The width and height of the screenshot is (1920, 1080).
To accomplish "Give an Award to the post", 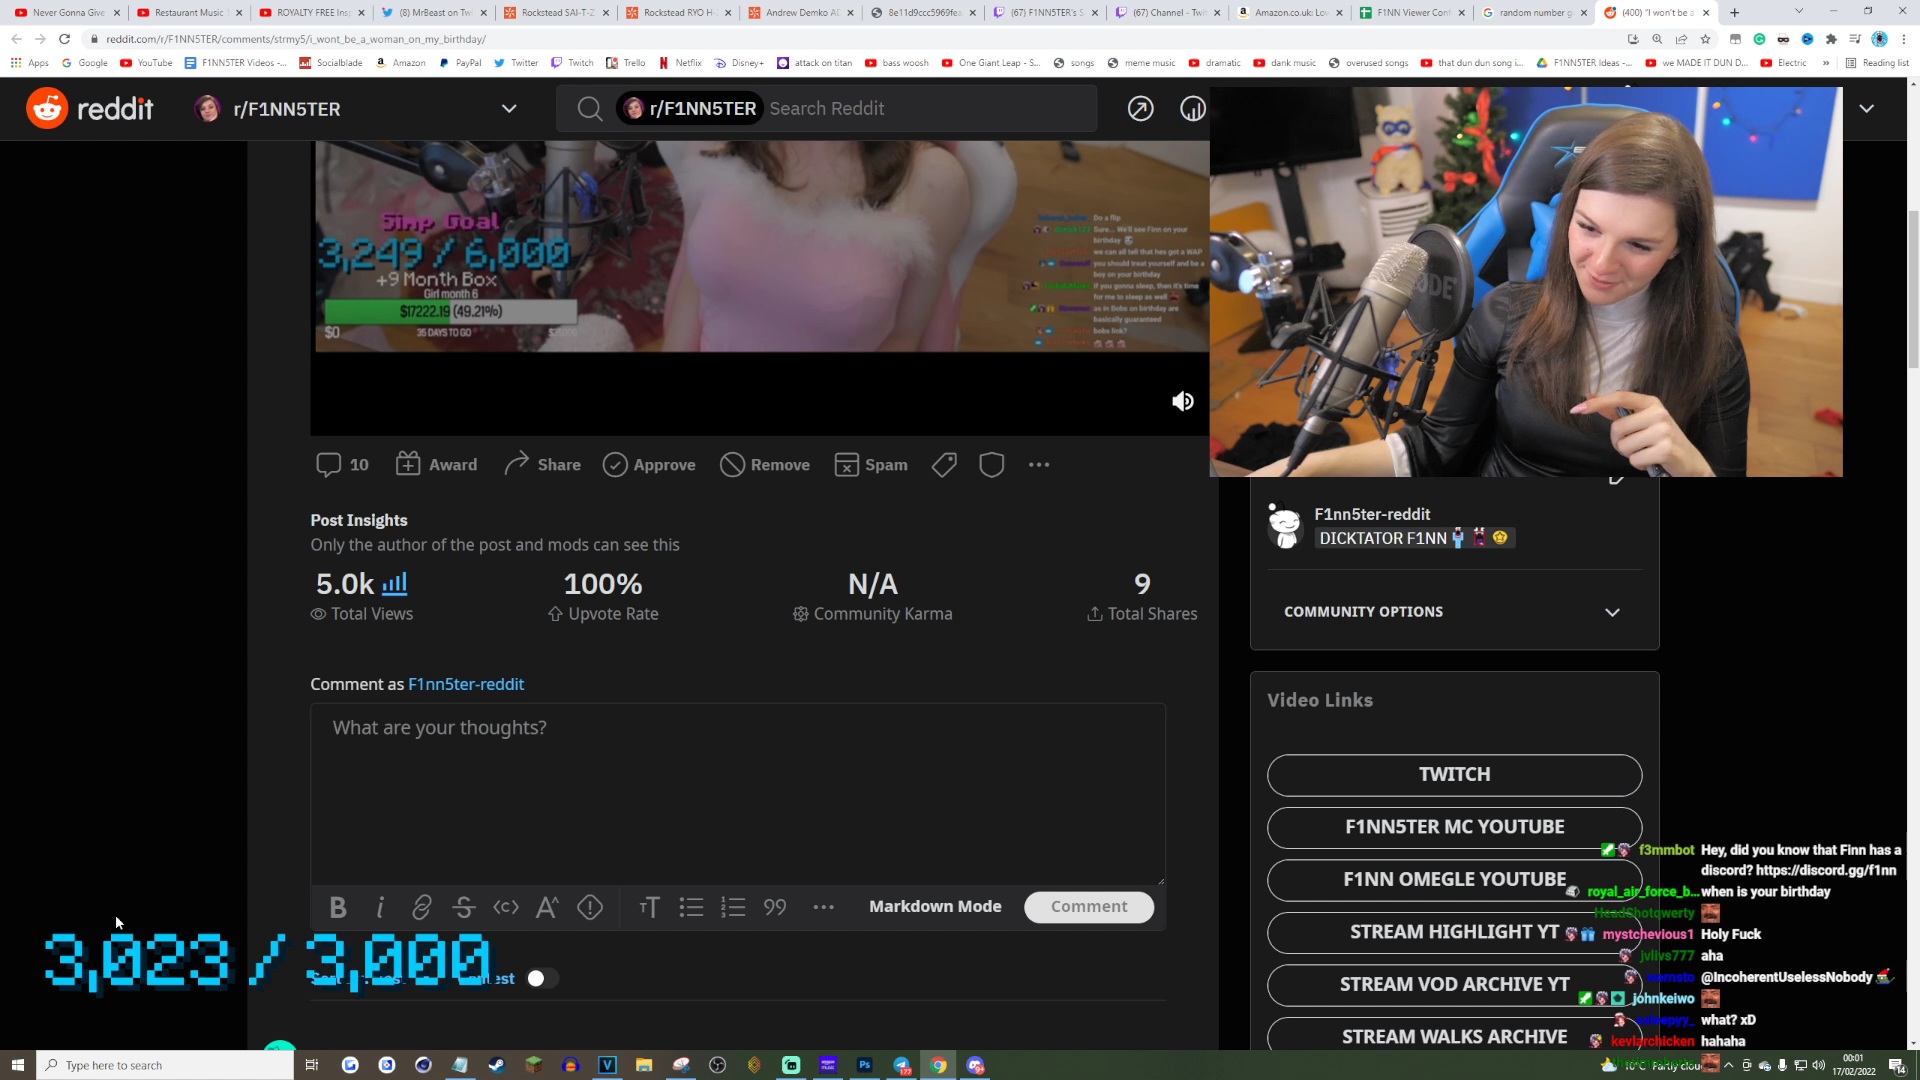I will (x=437, y=465).
